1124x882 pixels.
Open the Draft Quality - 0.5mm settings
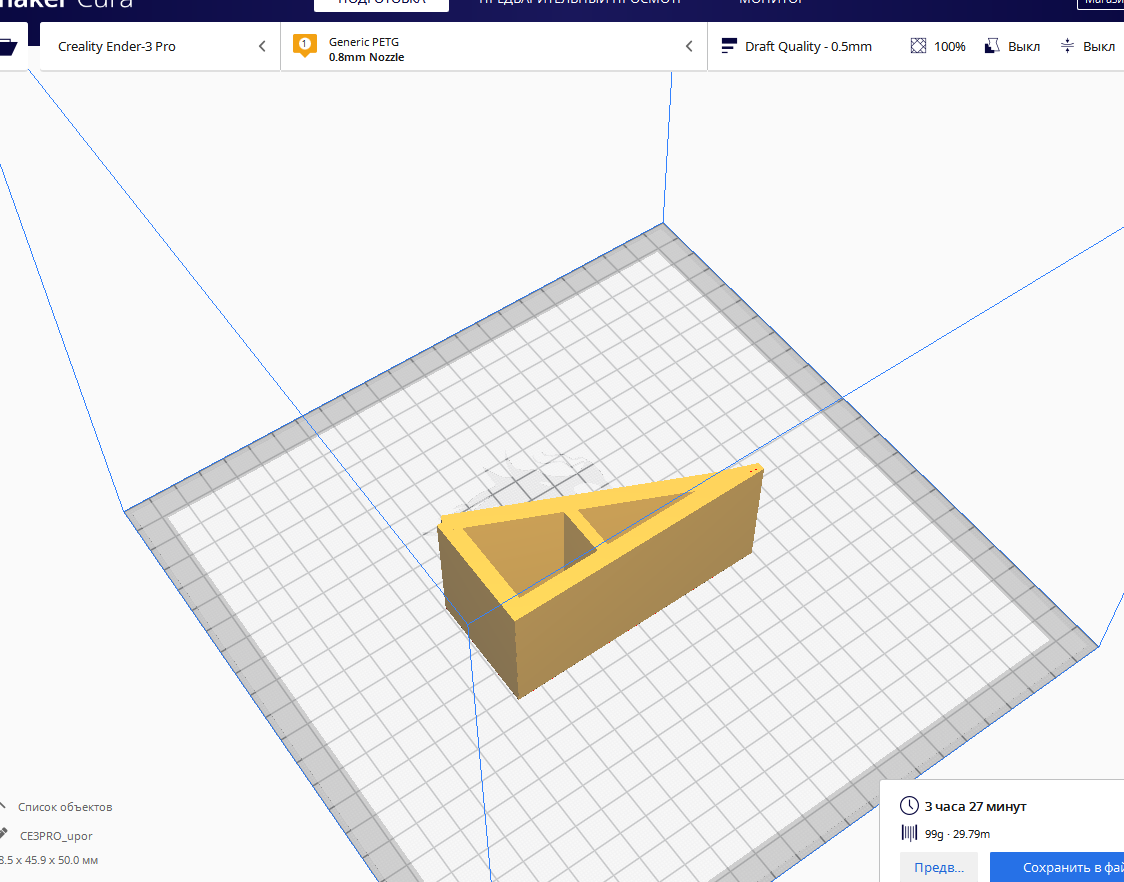808,47
